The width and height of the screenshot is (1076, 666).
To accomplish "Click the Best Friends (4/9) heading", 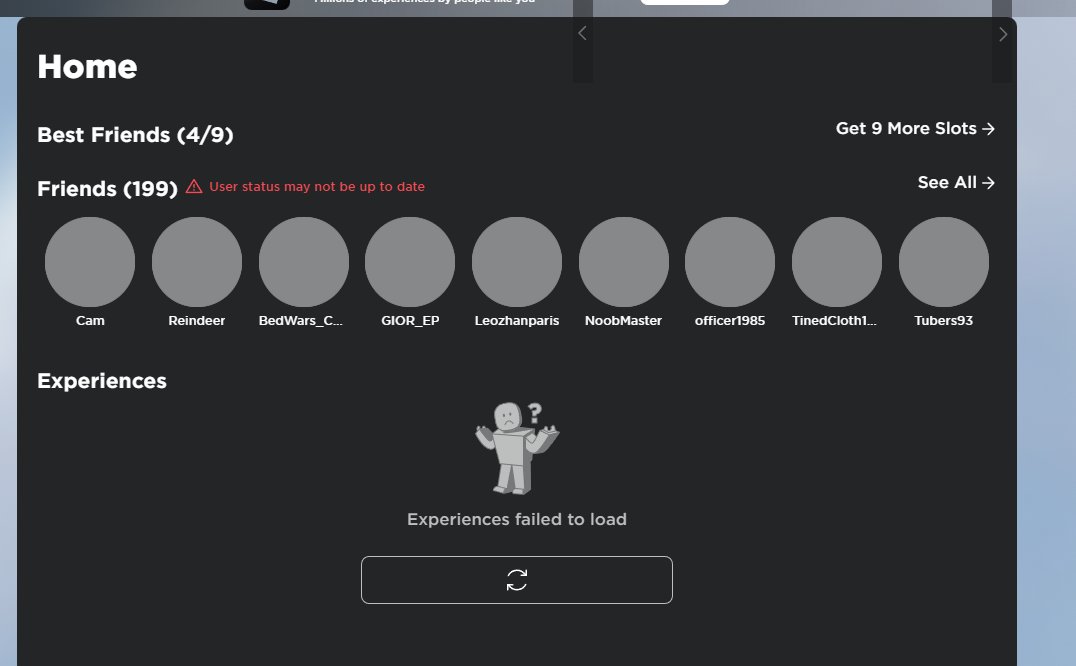I will pos(135,134).
